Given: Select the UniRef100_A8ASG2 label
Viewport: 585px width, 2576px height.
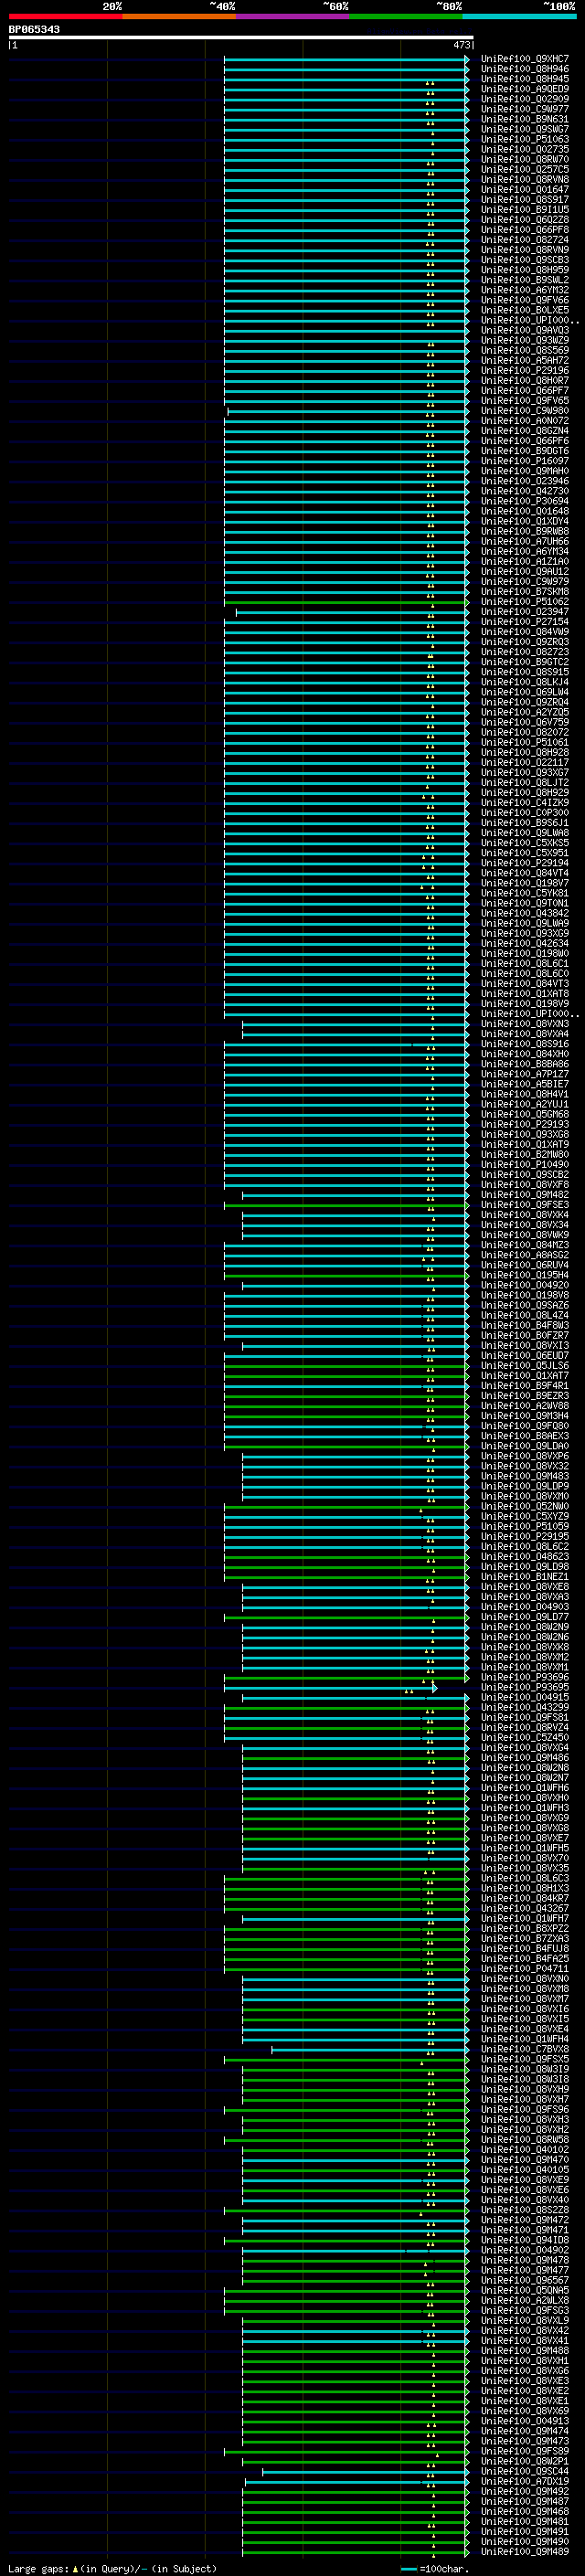Looking at the screenshot, I should [525, 1255].
